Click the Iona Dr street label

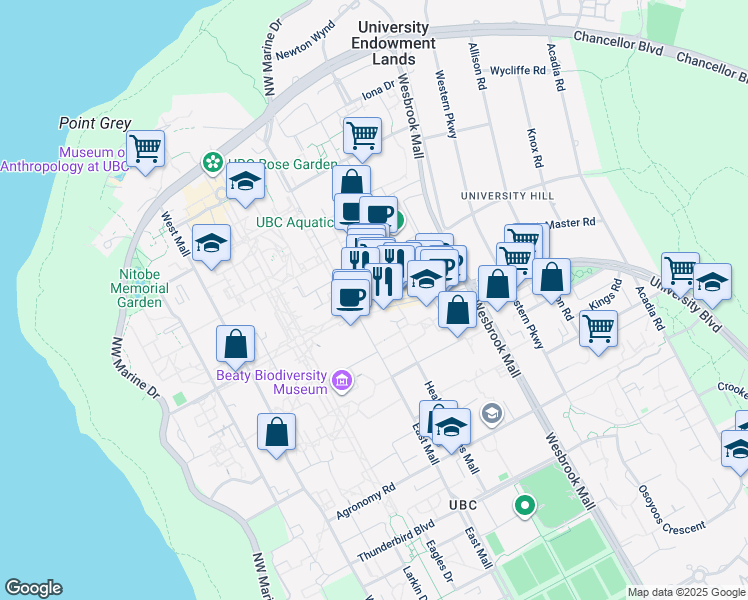point(378,90)
